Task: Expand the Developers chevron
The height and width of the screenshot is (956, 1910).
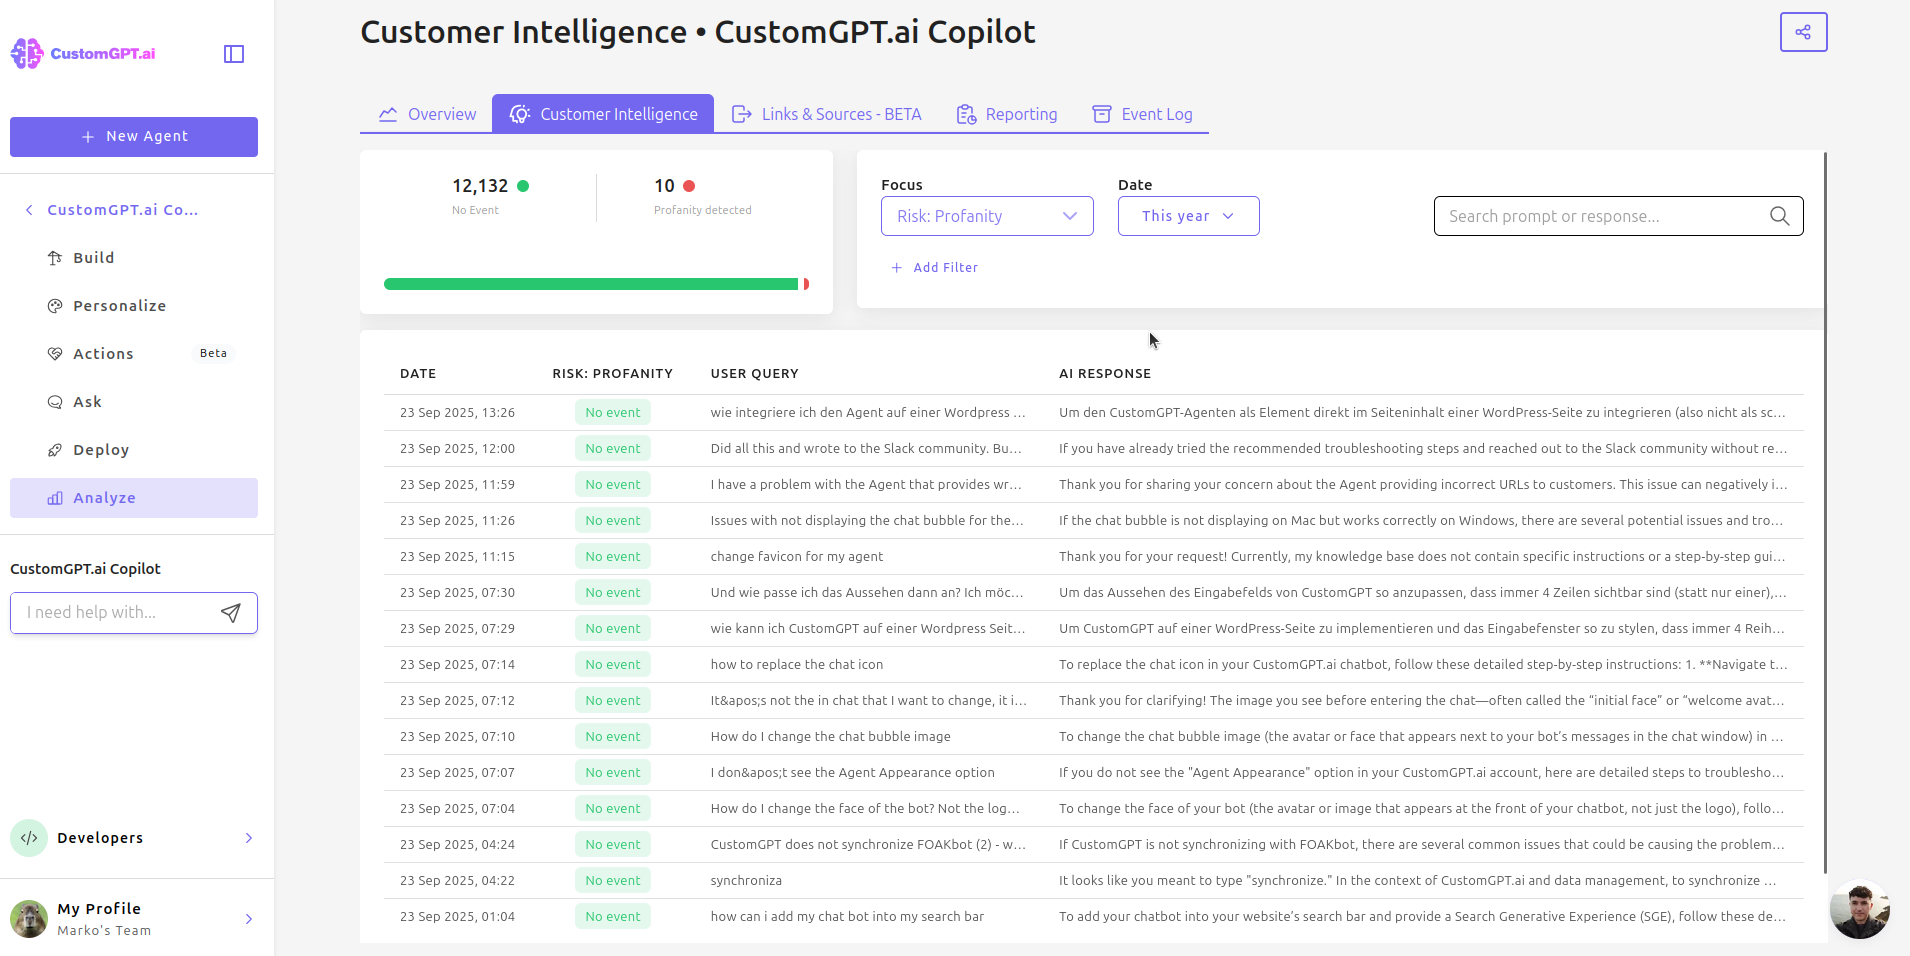Action: (x=249, y=838)
